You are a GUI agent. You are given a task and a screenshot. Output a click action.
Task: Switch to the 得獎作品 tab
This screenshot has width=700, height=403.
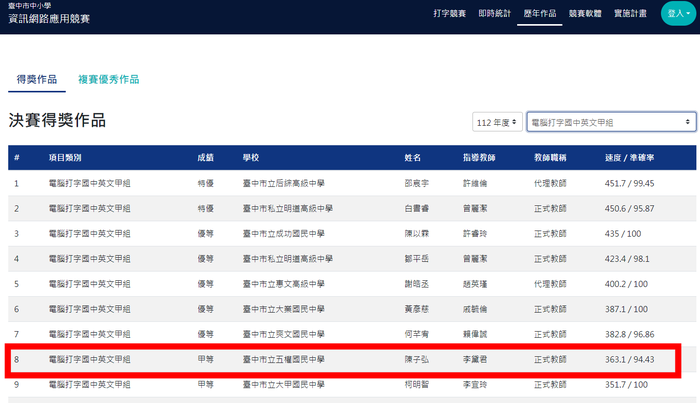pyautogui.click(x=37, y=79)
